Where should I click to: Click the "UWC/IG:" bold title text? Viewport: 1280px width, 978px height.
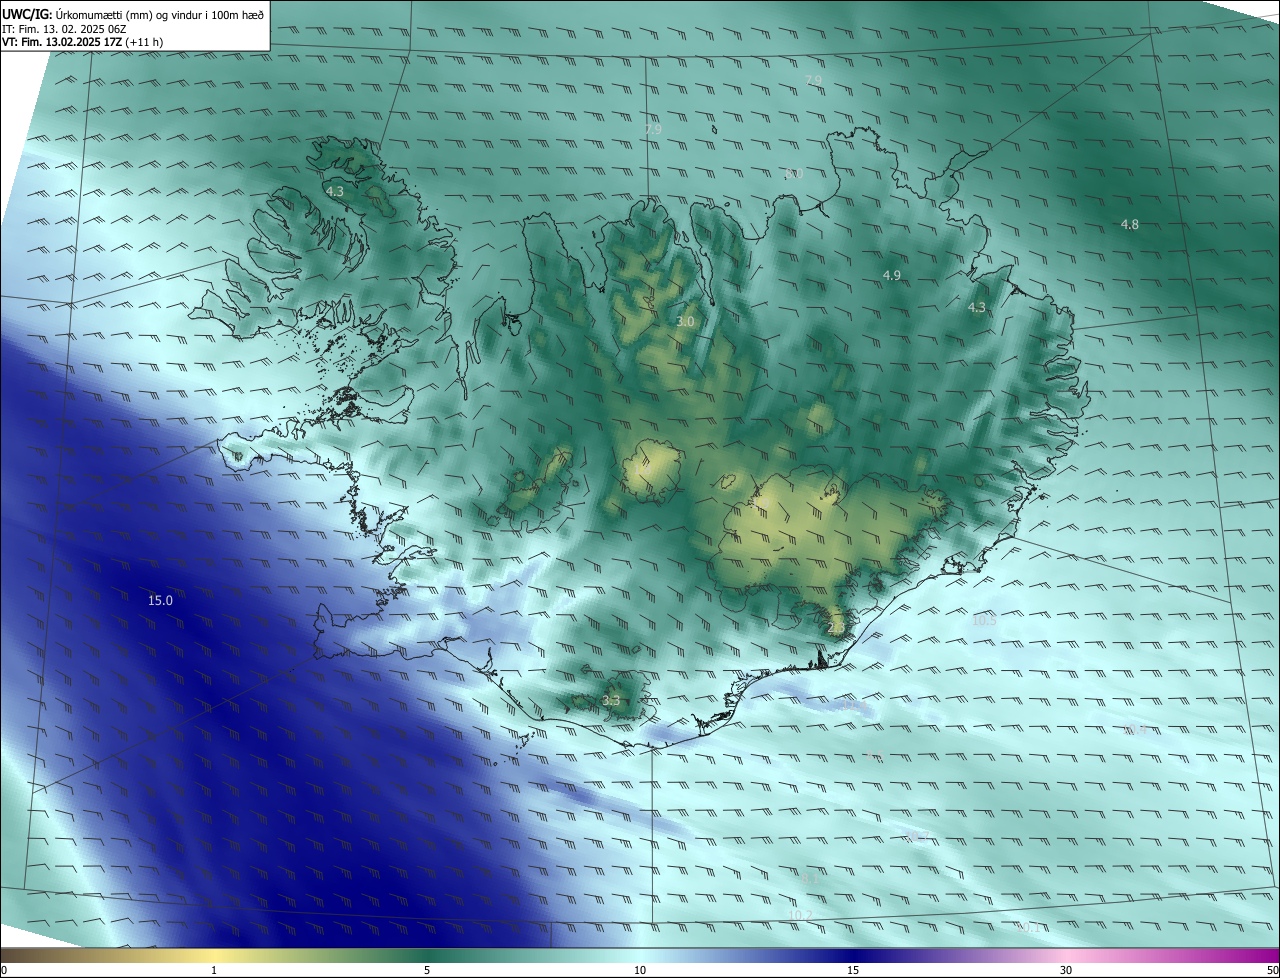[27, 14]
